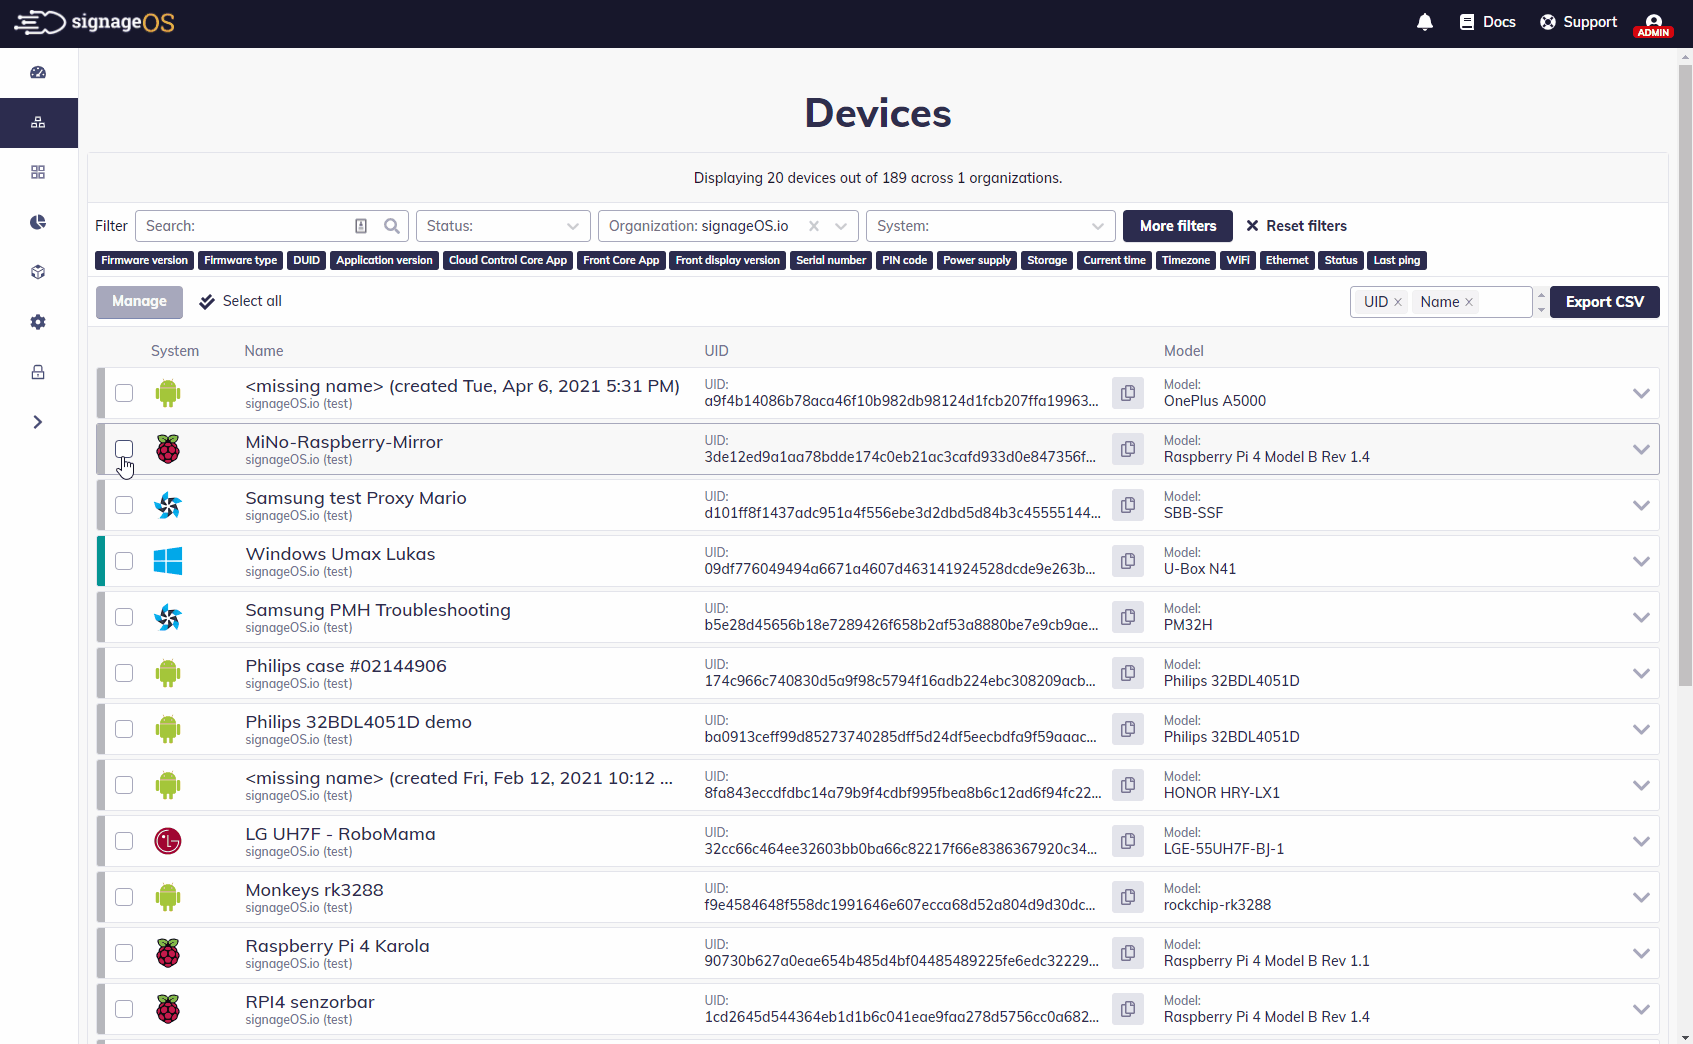The image size is (1693, 1044).
Task: Click into the Search input field
Action: point(245,226)
